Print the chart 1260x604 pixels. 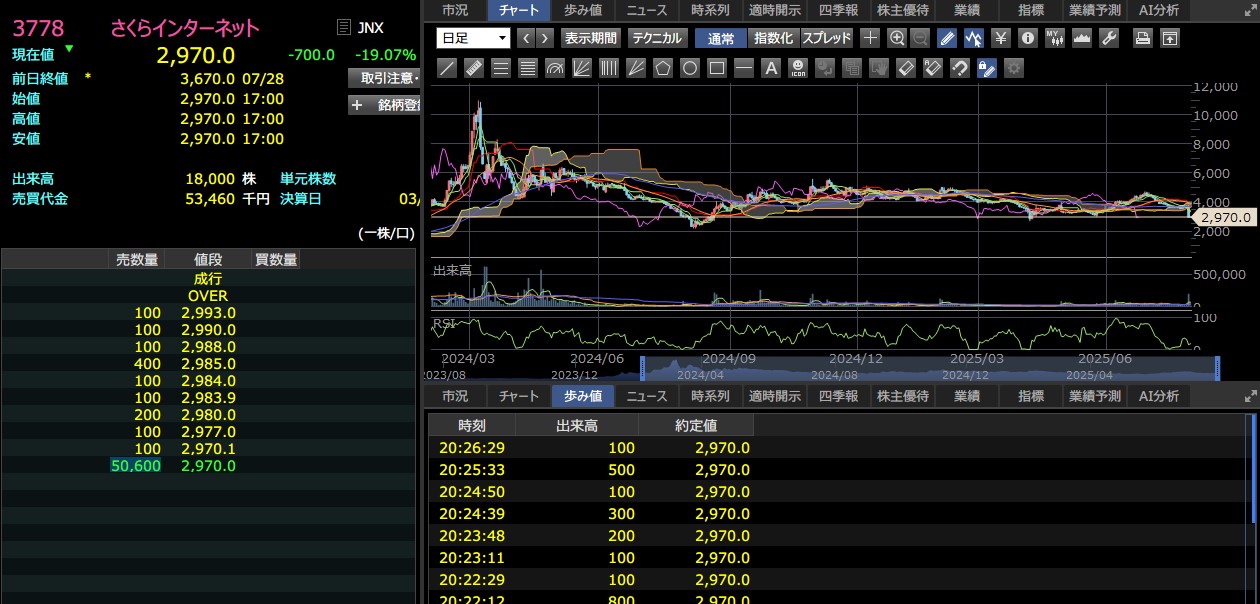click(1142, 38)
